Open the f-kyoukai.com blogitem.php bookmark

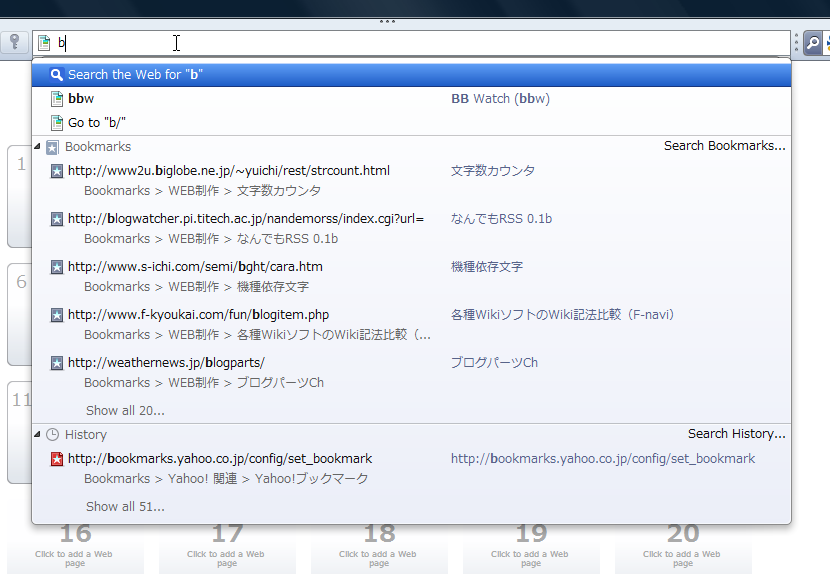pyautogui.click(x=411, y=324)
